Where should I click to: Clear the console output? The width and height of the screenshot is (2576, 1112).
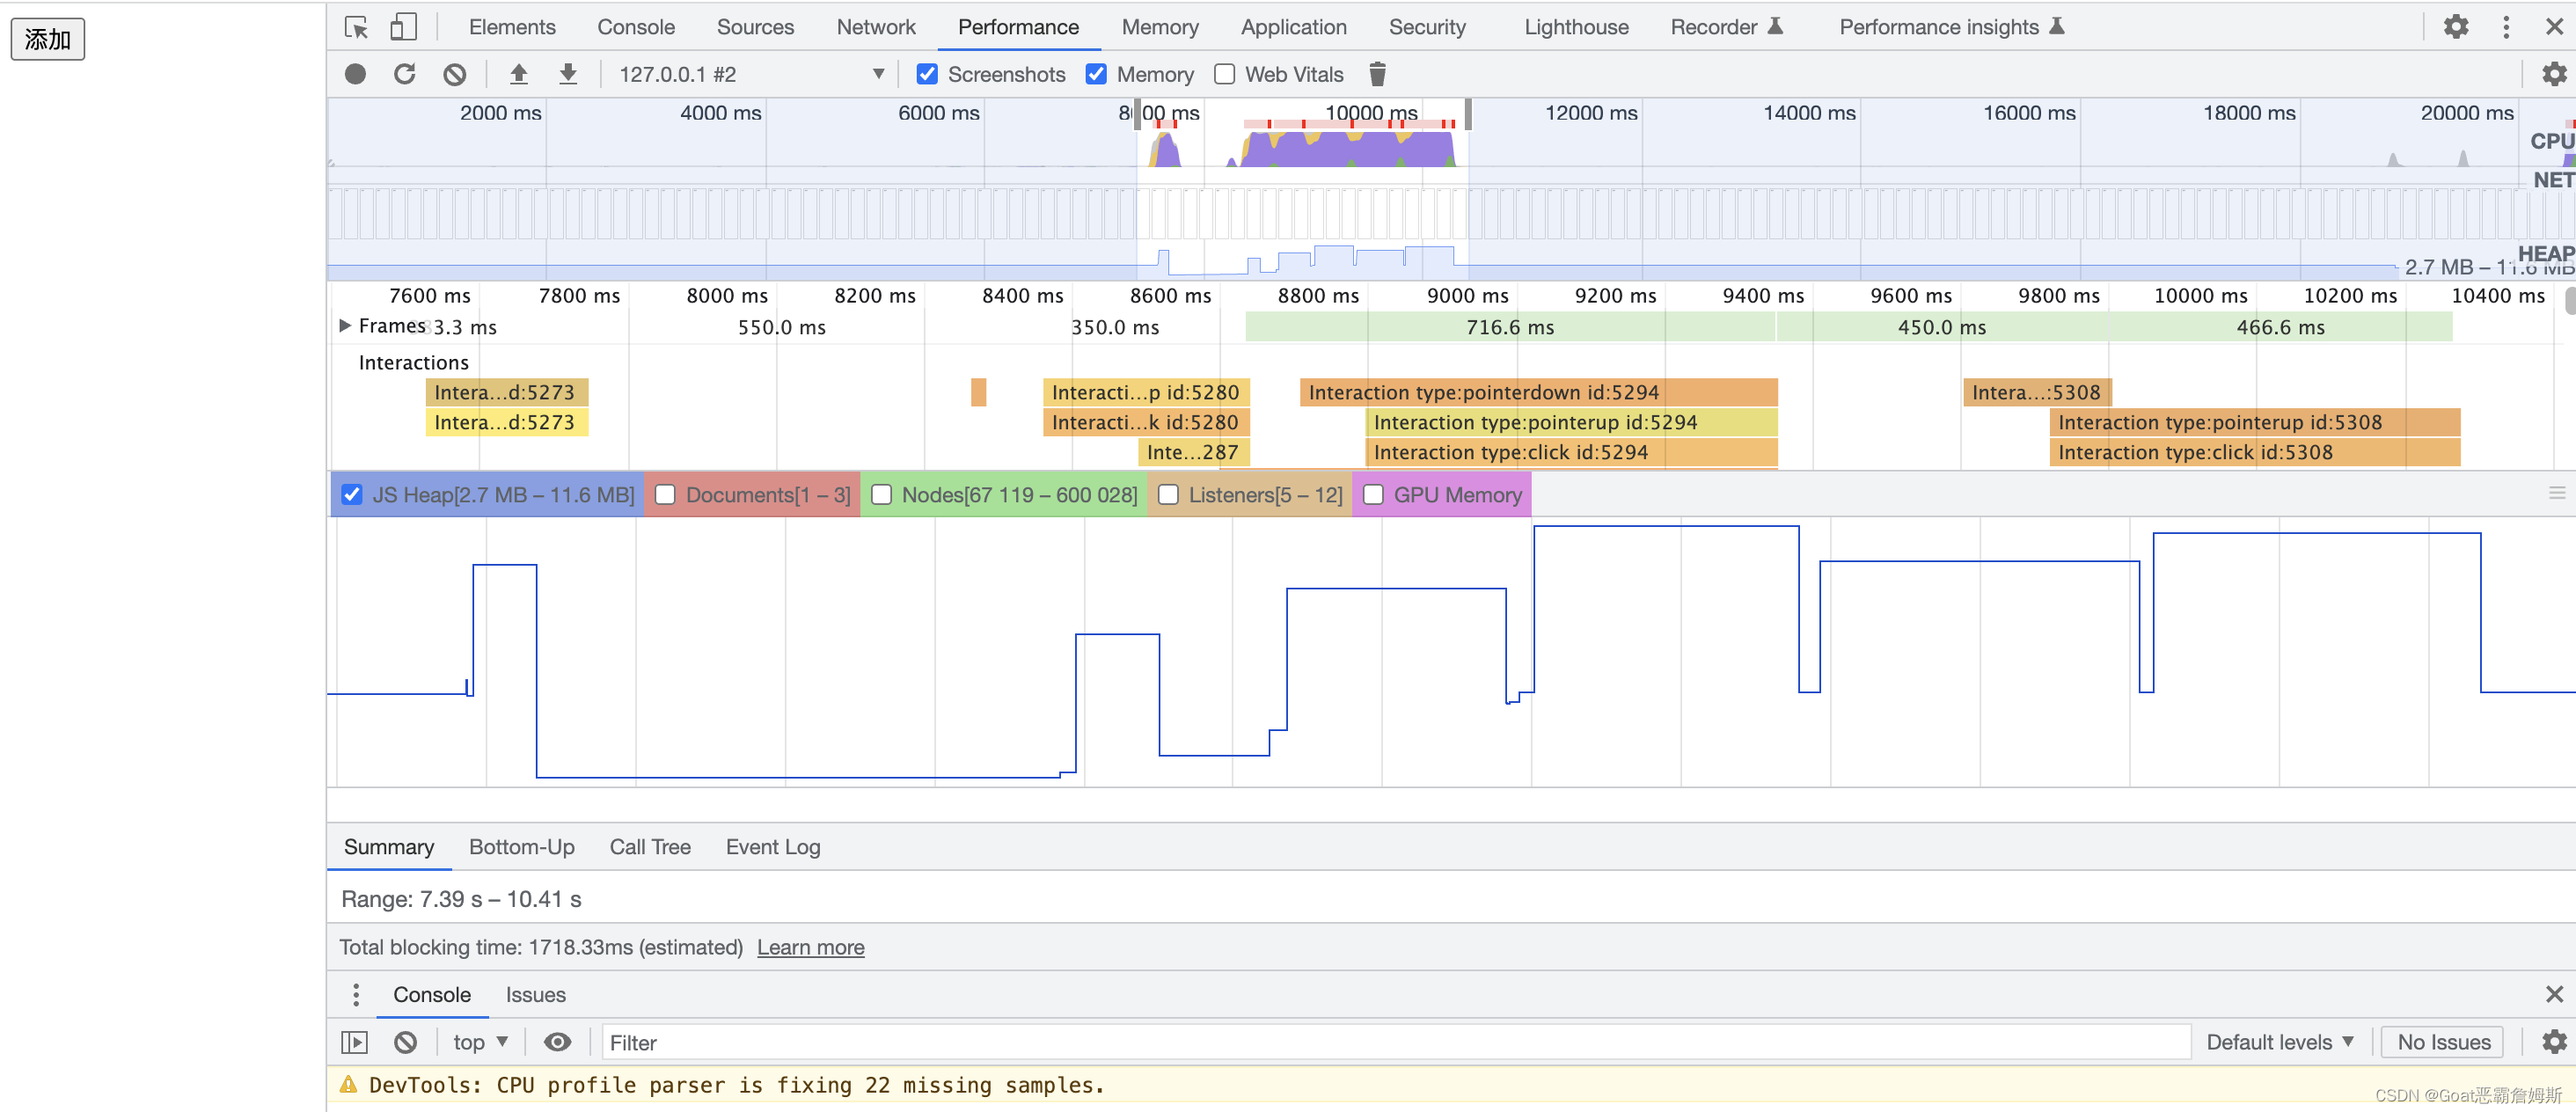click(405, 1042)
